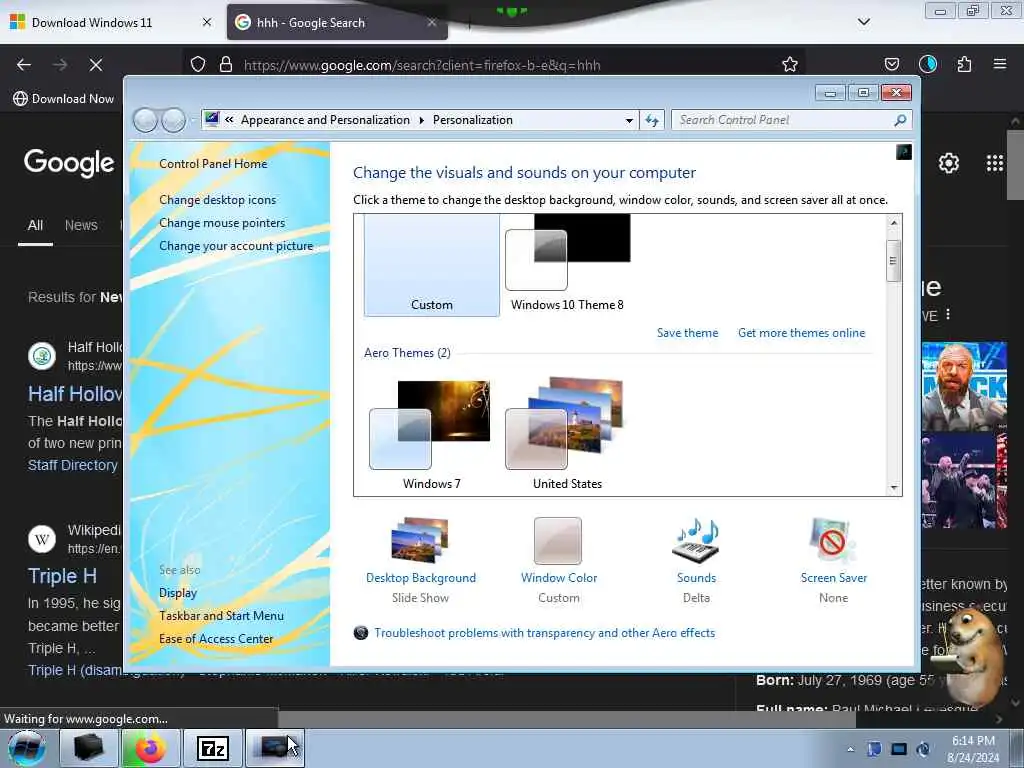Select the Google All results tab
The image size is (1024, 768).
pyautogui.click(x=35, y=225)
